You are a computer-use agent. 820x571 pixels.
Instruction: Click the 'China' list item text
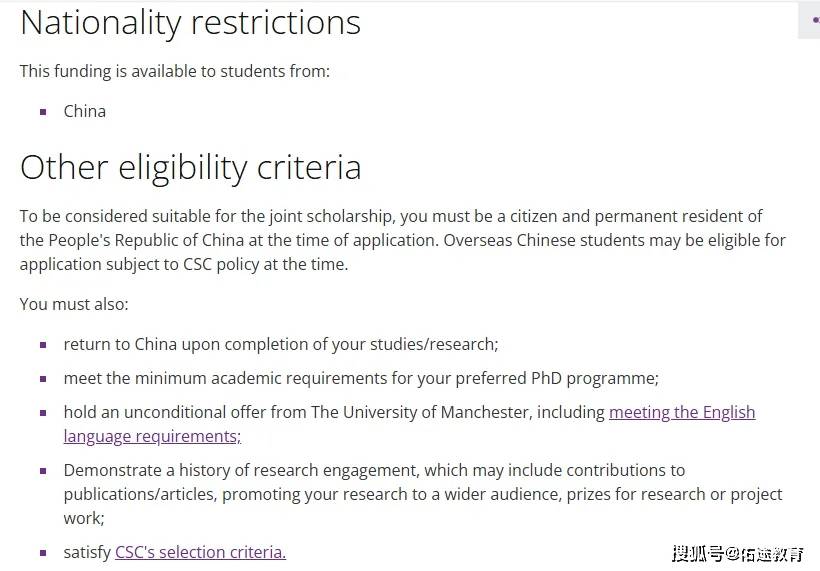[85, 111]
